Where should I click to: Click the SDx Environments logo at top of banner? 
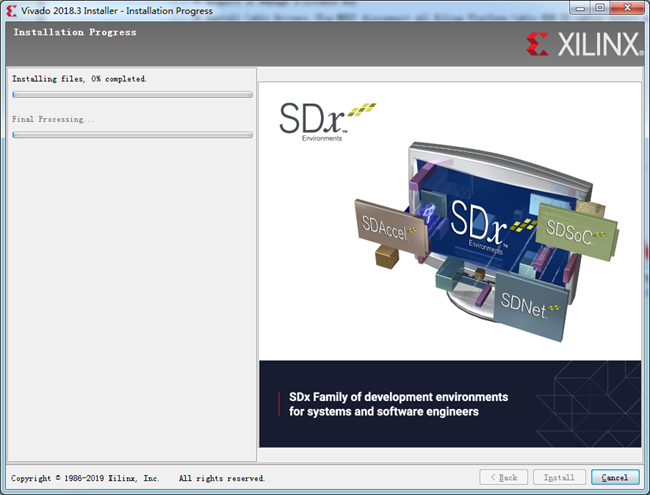tap(327, 122)
